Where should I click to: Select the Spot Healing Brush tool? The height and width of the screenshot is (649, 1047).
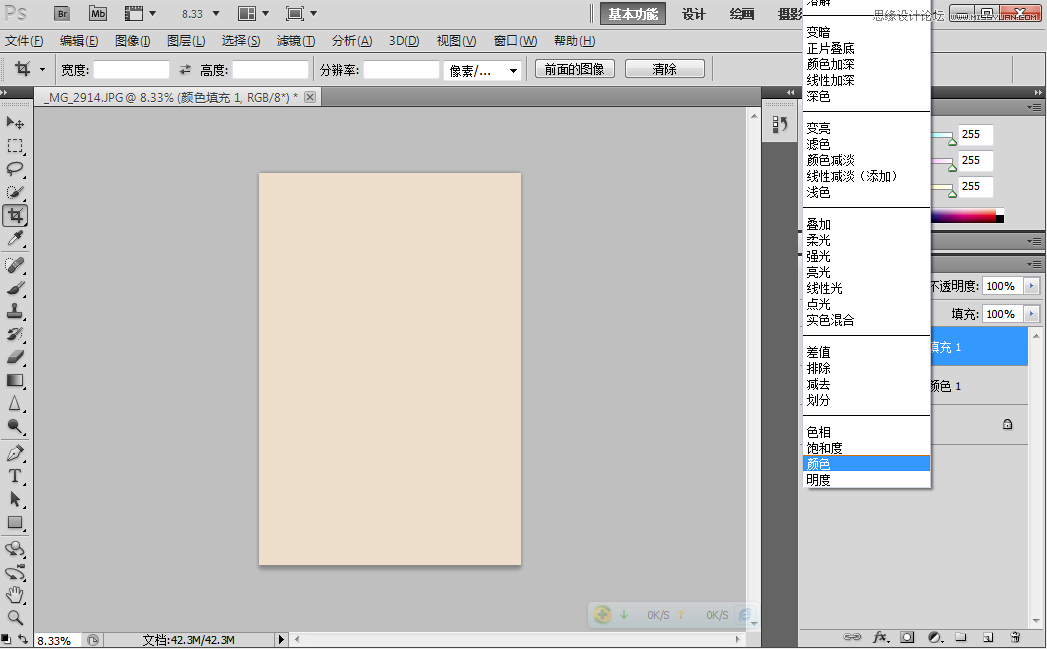point(15,265)
